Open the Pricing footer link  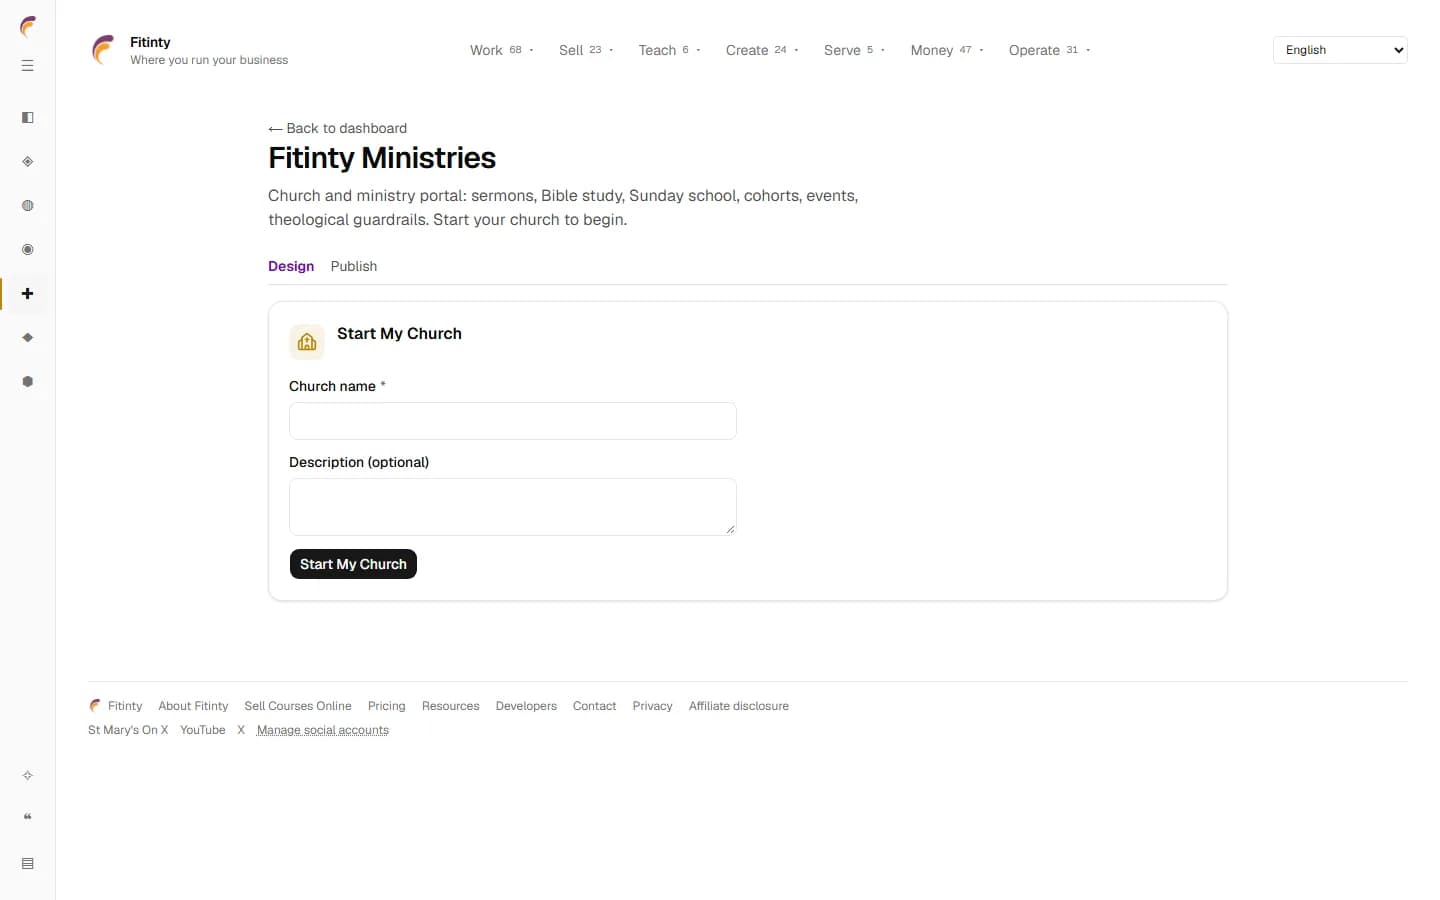387,706
